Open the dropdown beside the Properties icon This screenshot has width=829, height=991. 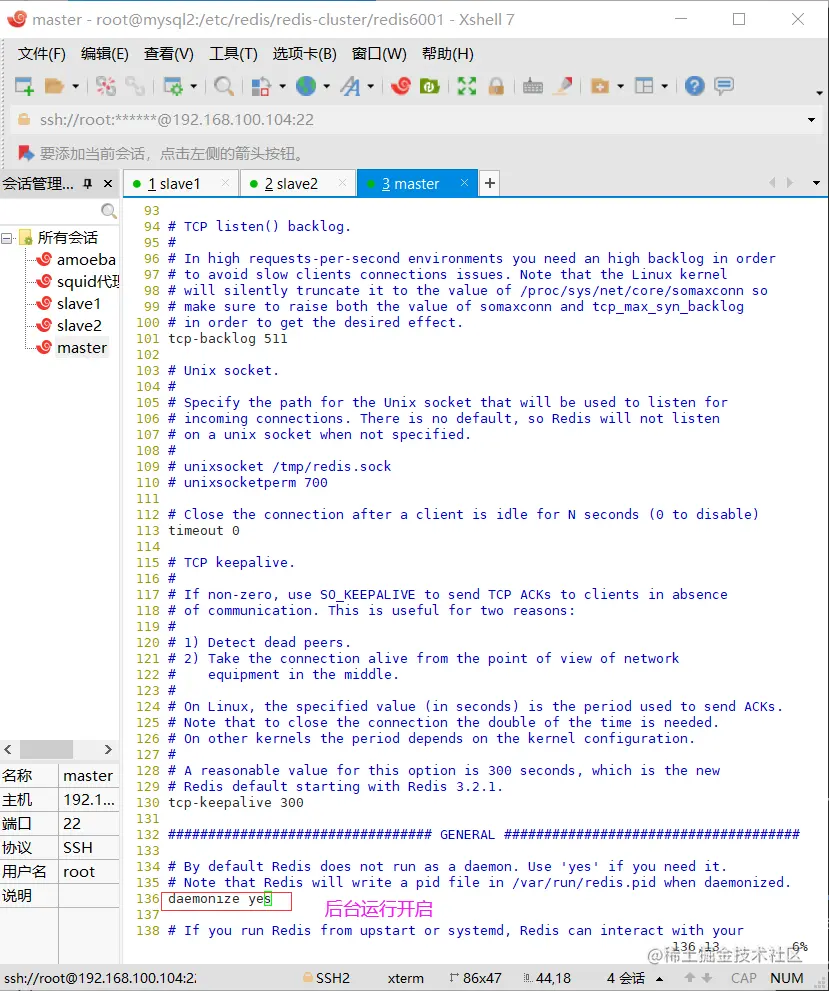click(193, 86)
